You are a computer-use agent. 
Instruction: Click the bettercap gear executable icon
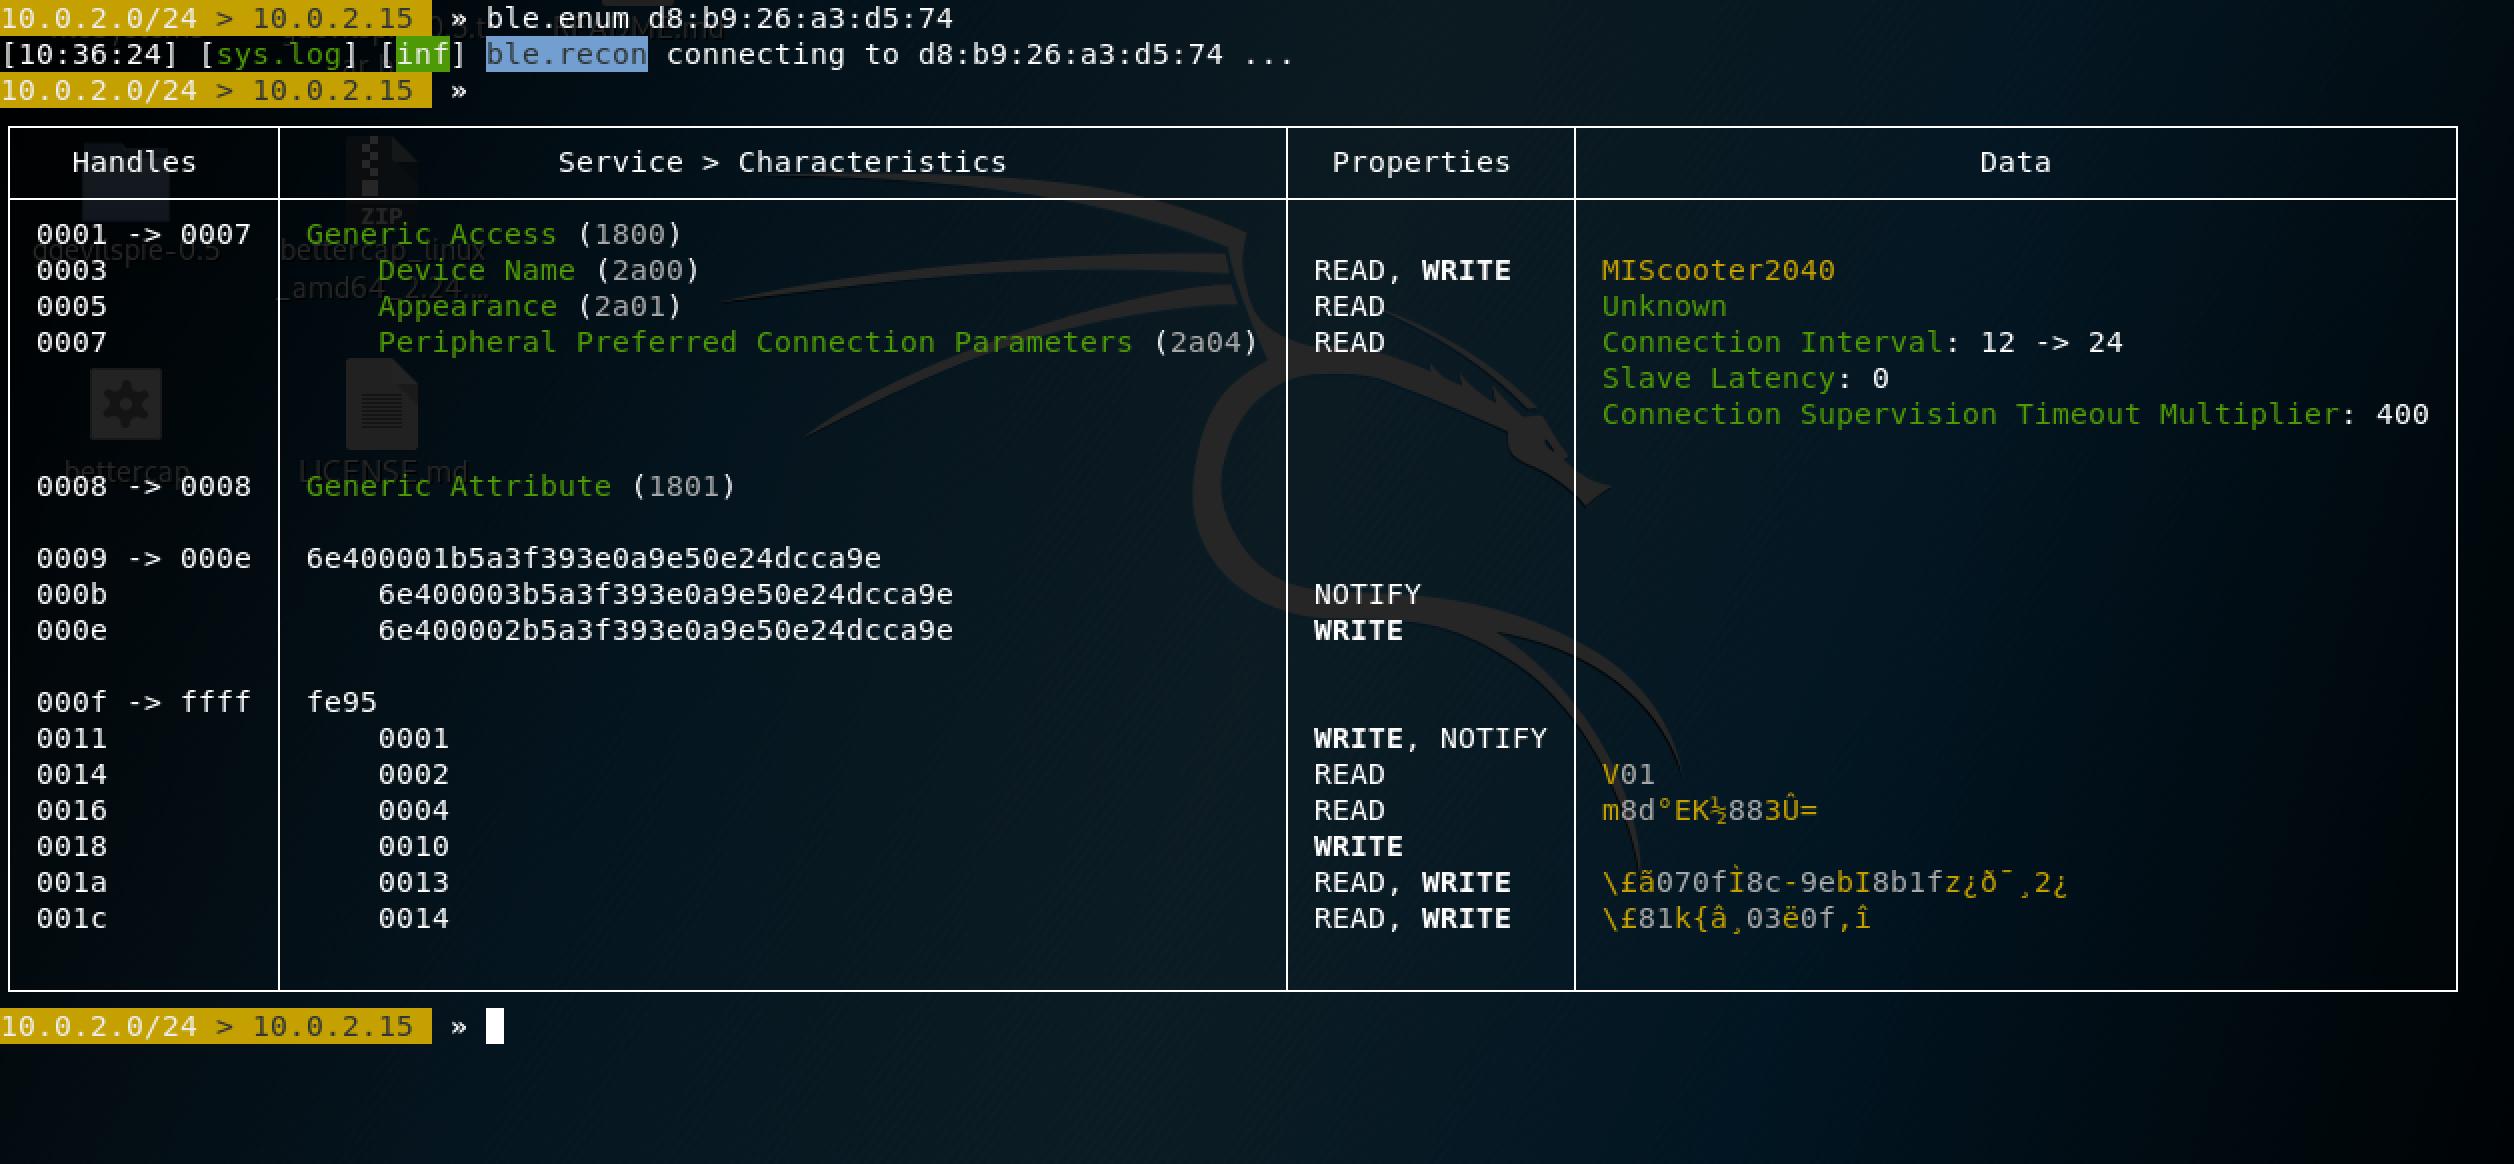pos(126,404)
